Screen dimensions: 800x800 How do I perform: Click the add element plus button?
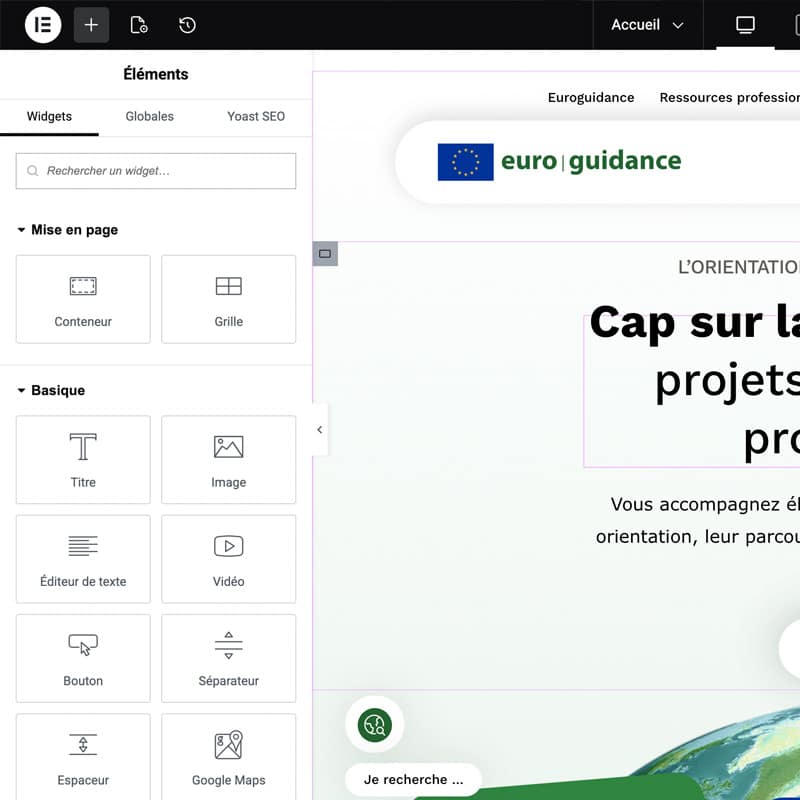tap(91, 24)
